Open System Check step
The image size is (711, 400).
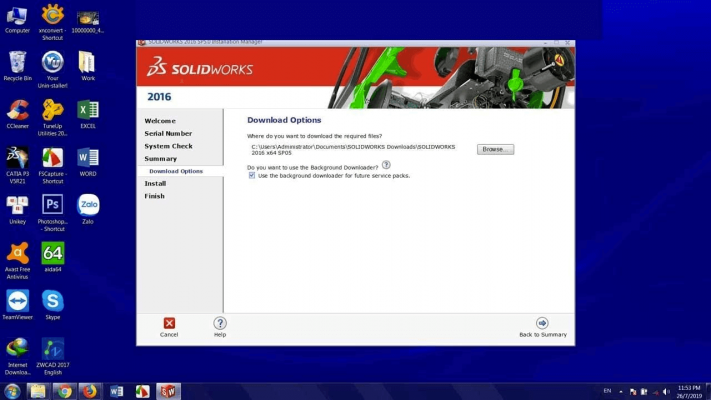click(168, 146)
